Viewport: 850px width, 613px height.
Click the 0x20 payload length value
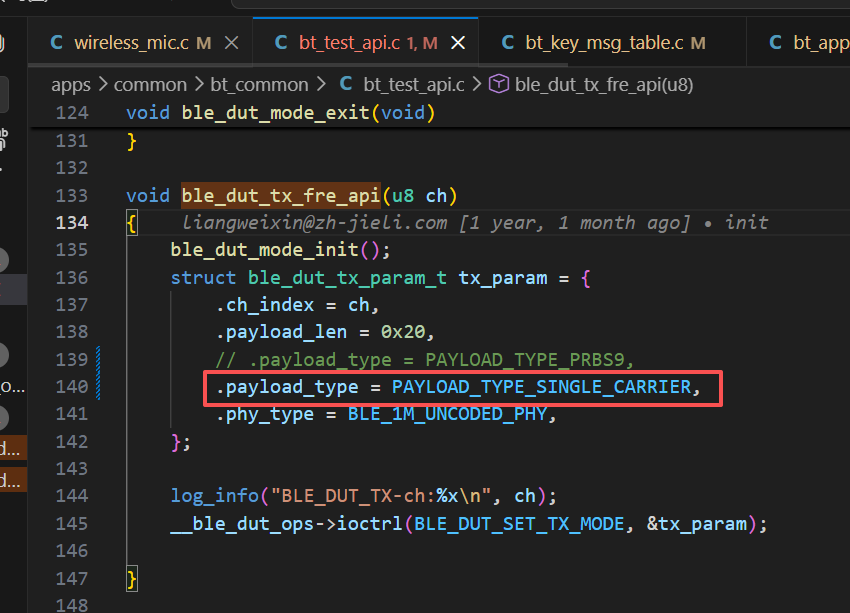403,332
